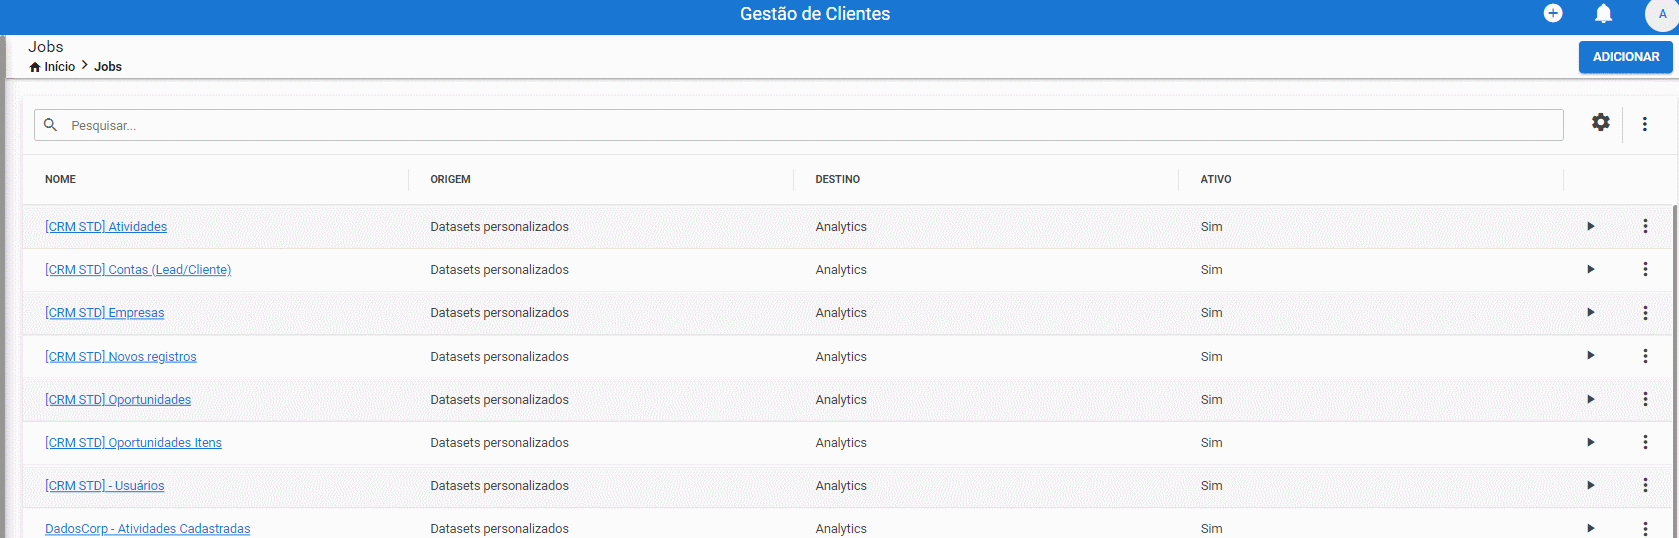The width and height of the screenshot is (1679, 538).
Task: Open [CRM STD] - Usuários job link
Action: [x=104, y=486]
